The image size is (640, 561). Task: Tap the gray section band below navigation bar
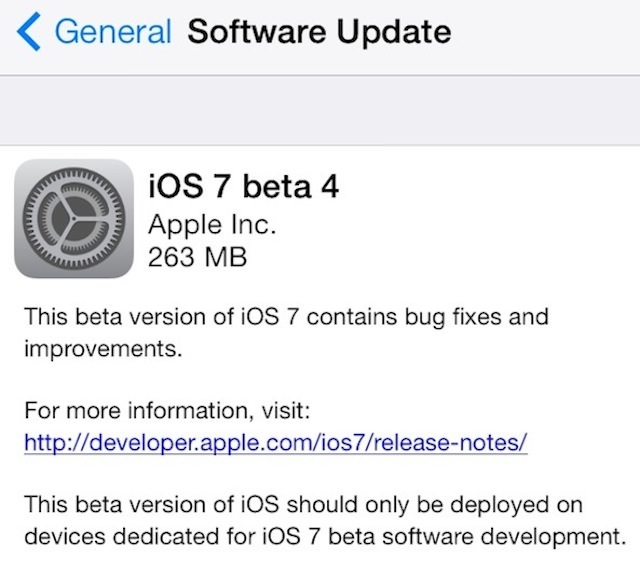click(320, 110)
